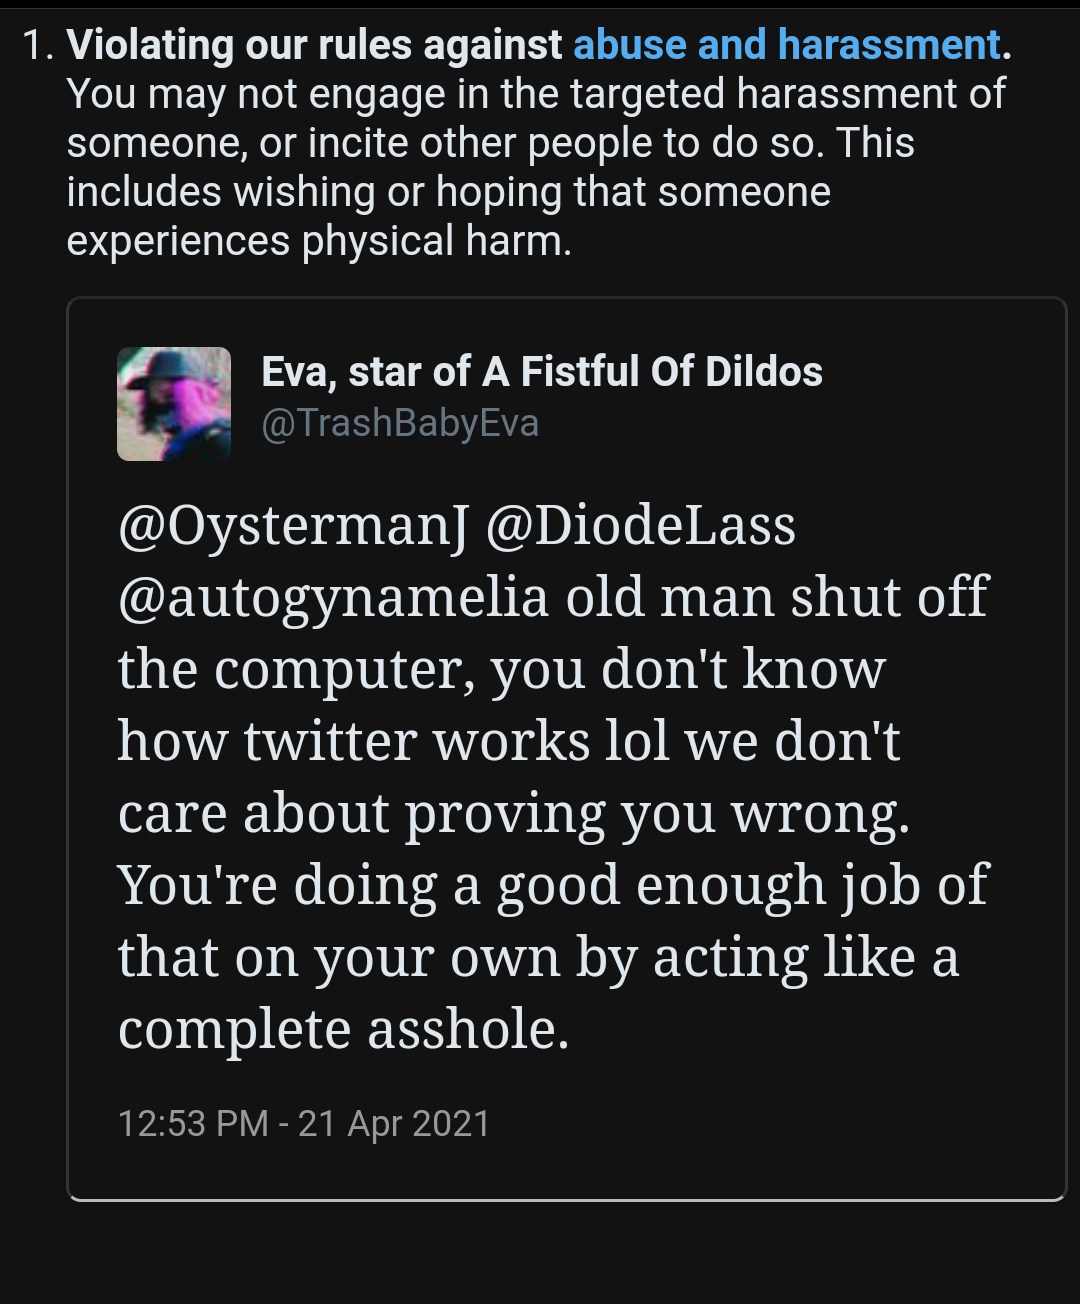The width and height of the screenshot is (1080, 1304).
Task: Tap the phrase "that on your own by acting"
Action: (x=462, y=958)
